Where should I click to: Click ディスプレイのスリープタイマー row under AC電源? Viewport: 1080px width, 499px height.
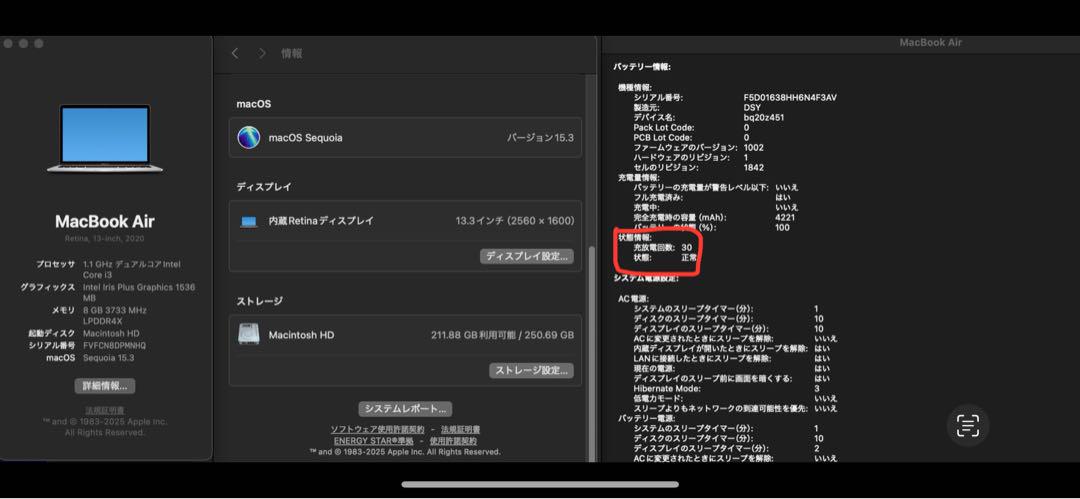pyautogui.click(x=728, y=329)
